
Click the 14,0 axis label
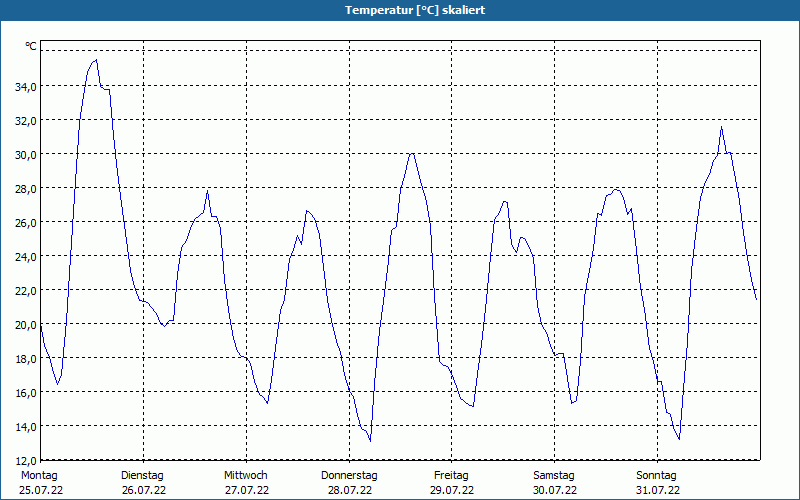click(26, 427)
